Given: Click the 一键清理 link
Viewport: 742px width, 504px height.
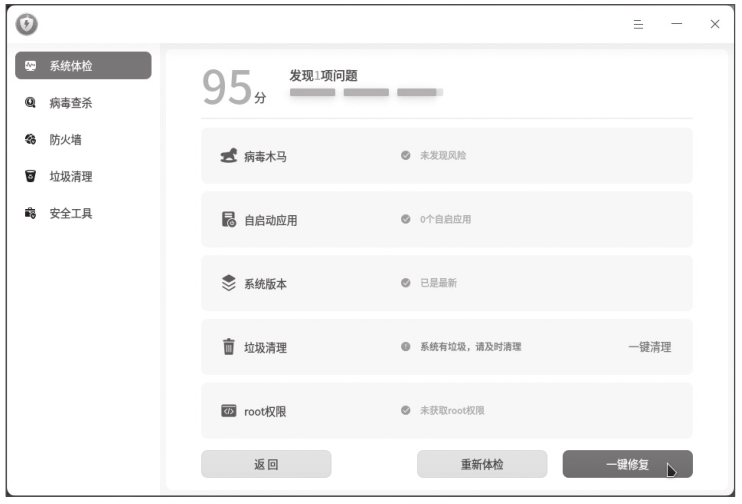Looking at the screenshot, I should click(x=649, y=347).
